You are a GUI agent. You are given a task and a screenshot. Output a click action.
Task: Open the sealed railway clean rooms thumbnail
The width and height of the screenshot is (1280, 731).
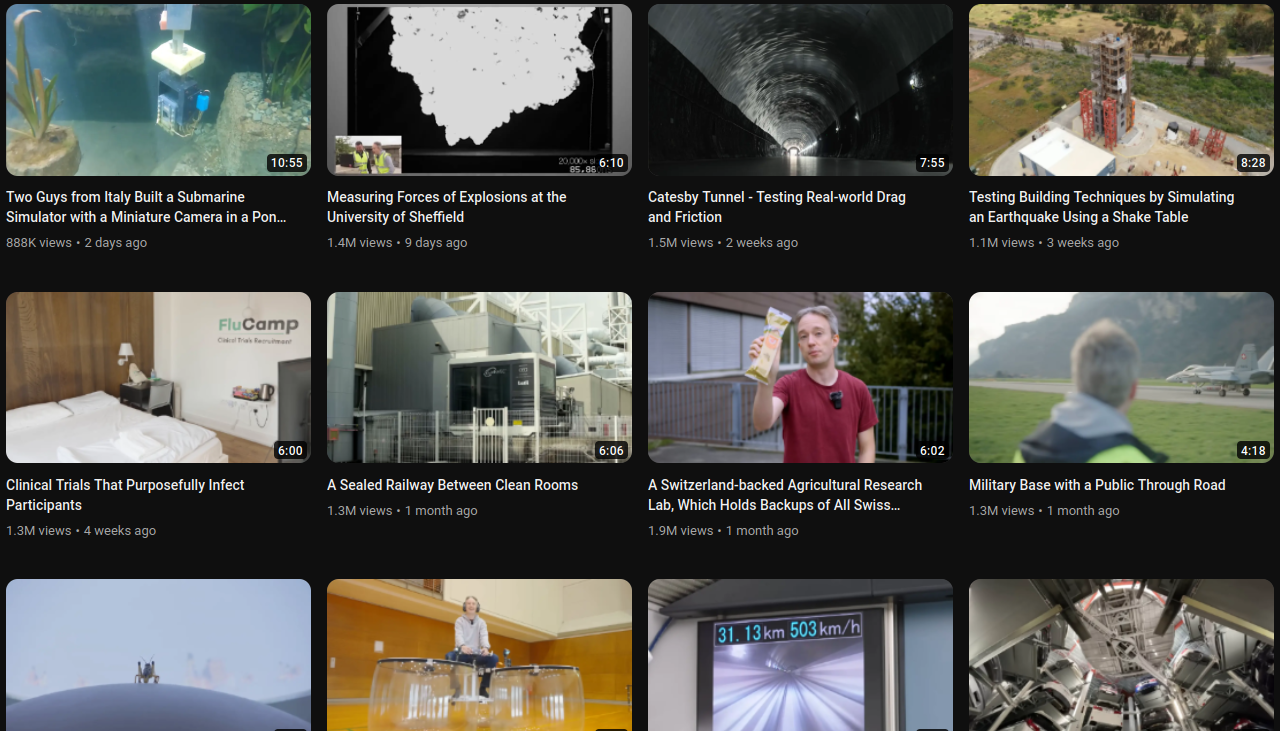point(479,377)
